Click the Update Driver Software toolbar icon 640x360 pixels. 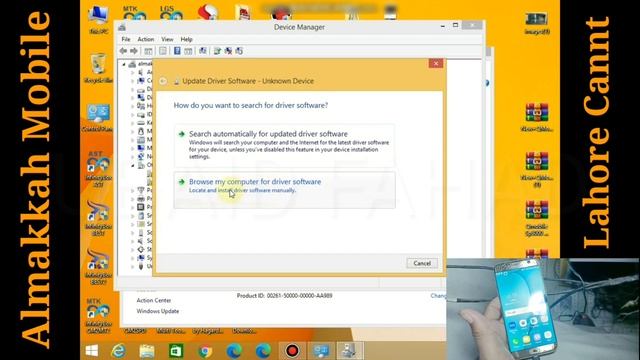(217, 51)
